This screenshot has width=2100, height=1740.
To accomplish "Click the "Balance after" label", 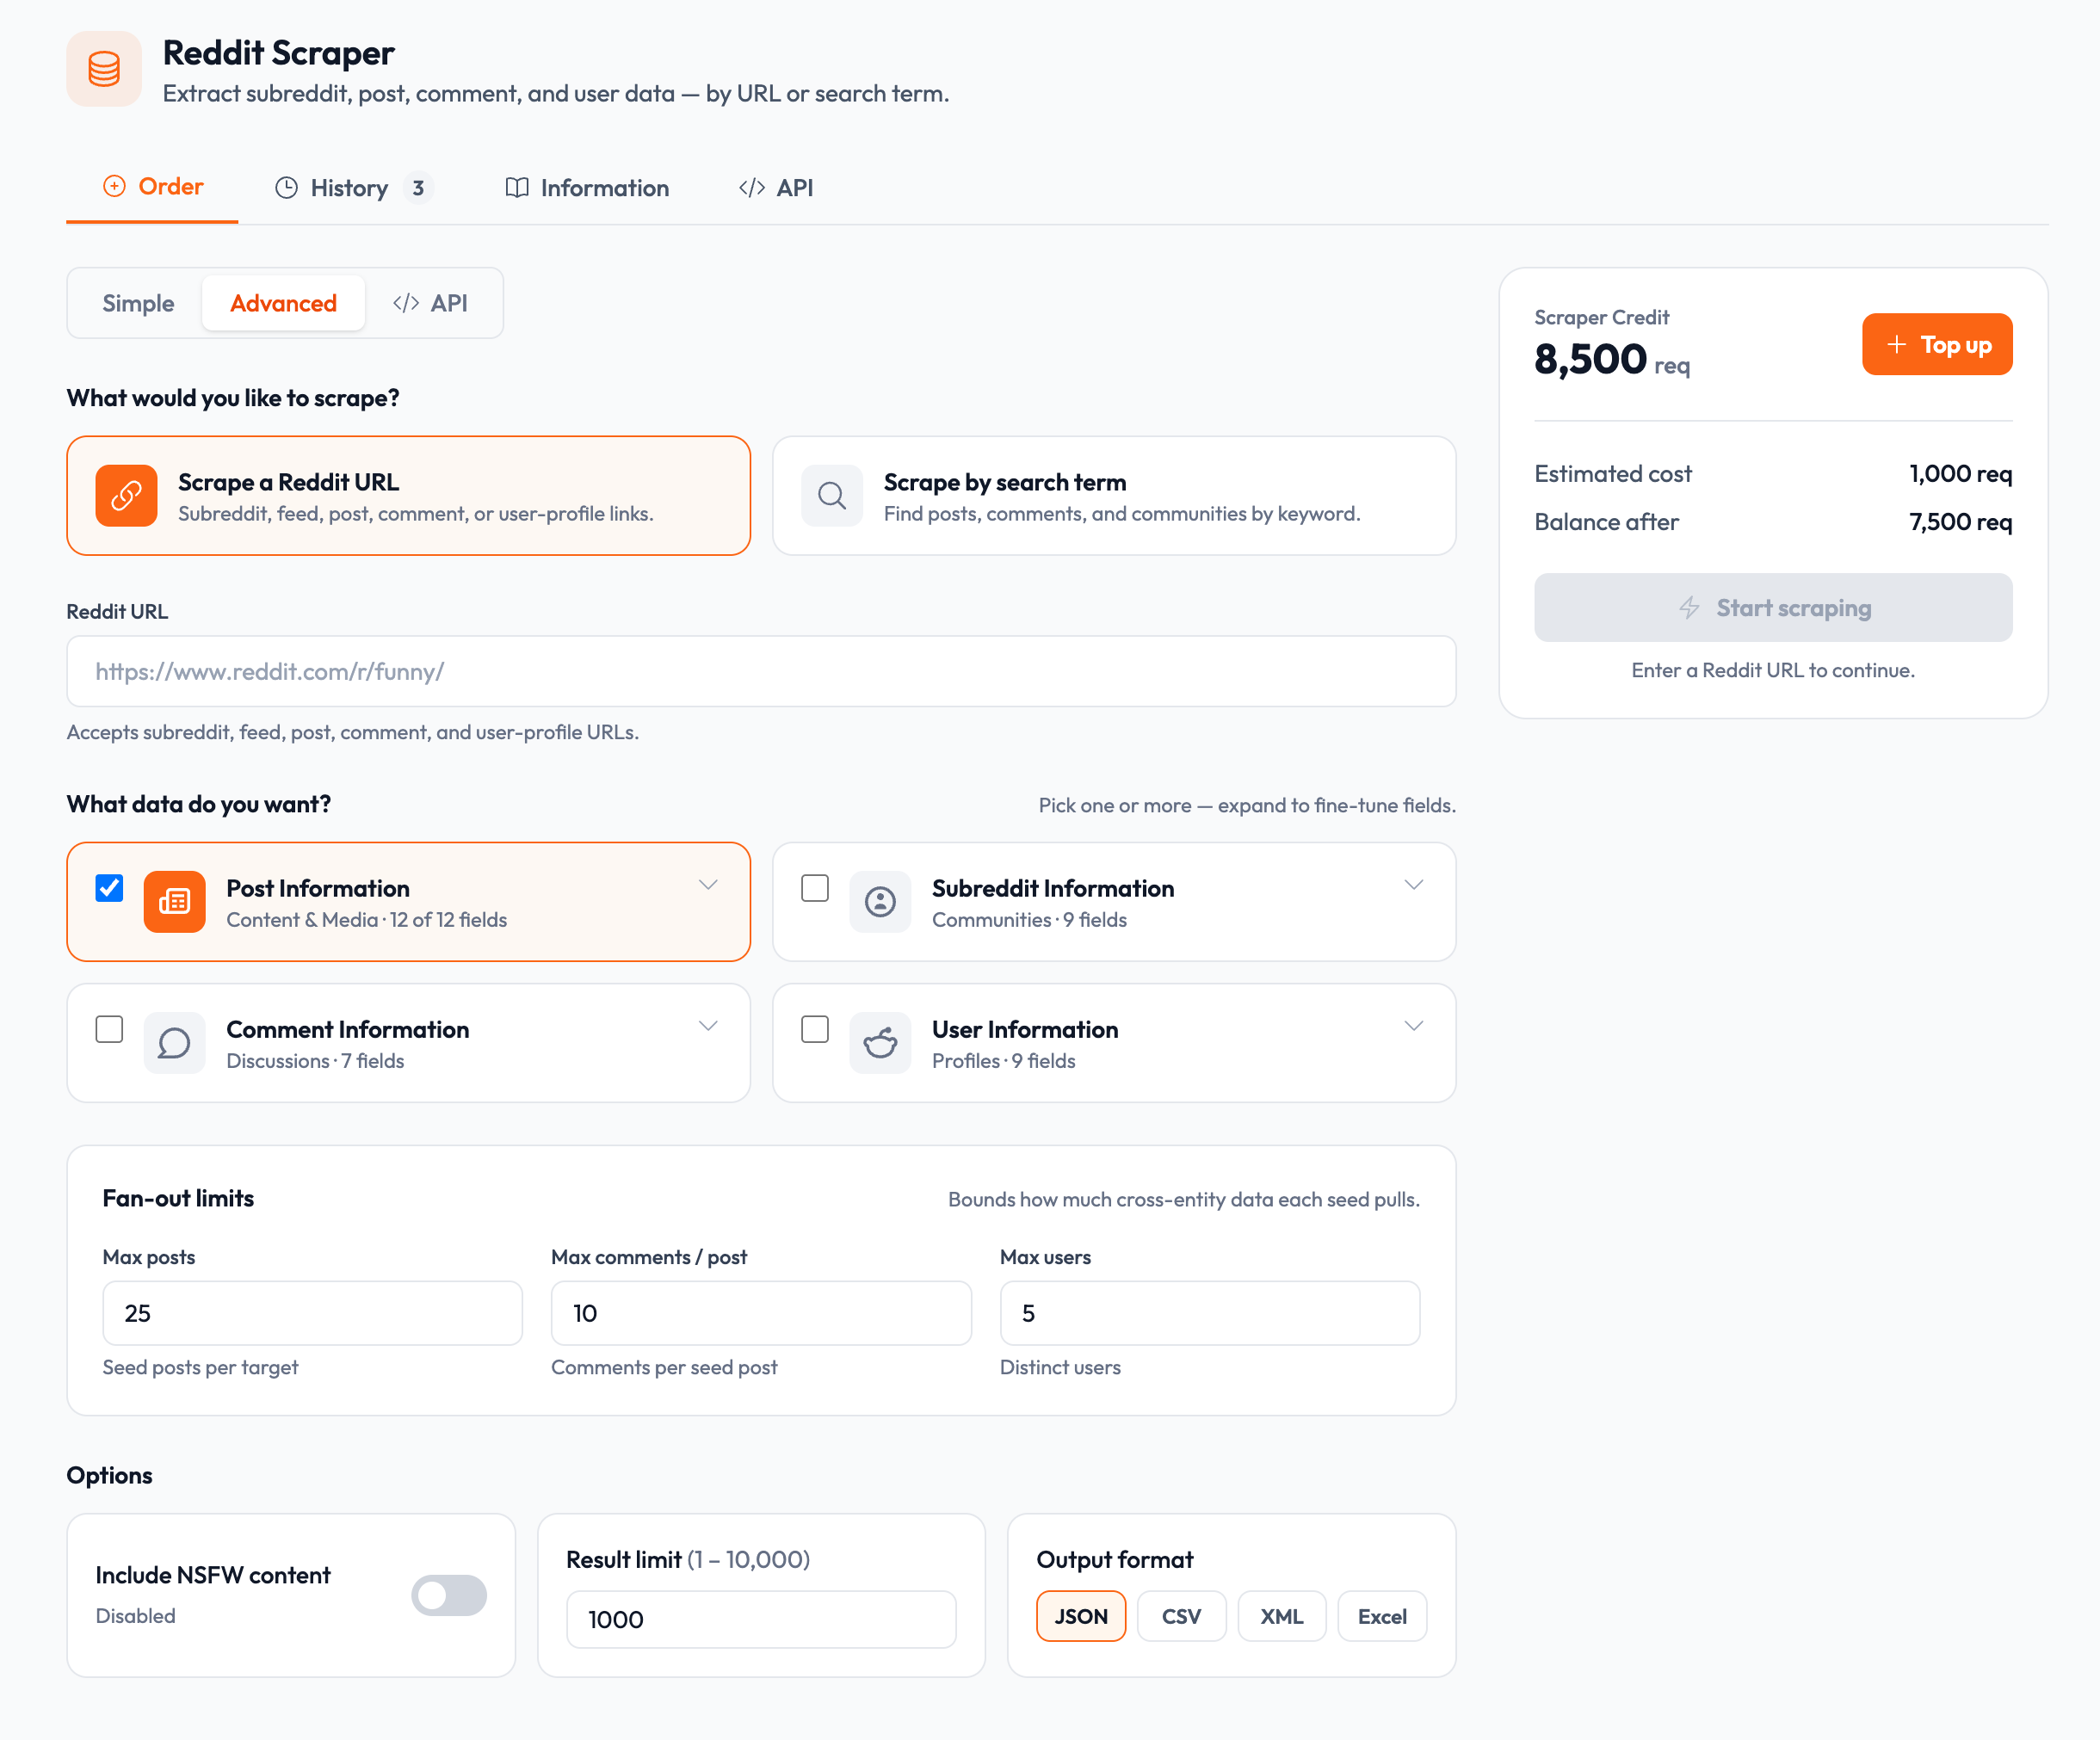I will point(1607,522).
